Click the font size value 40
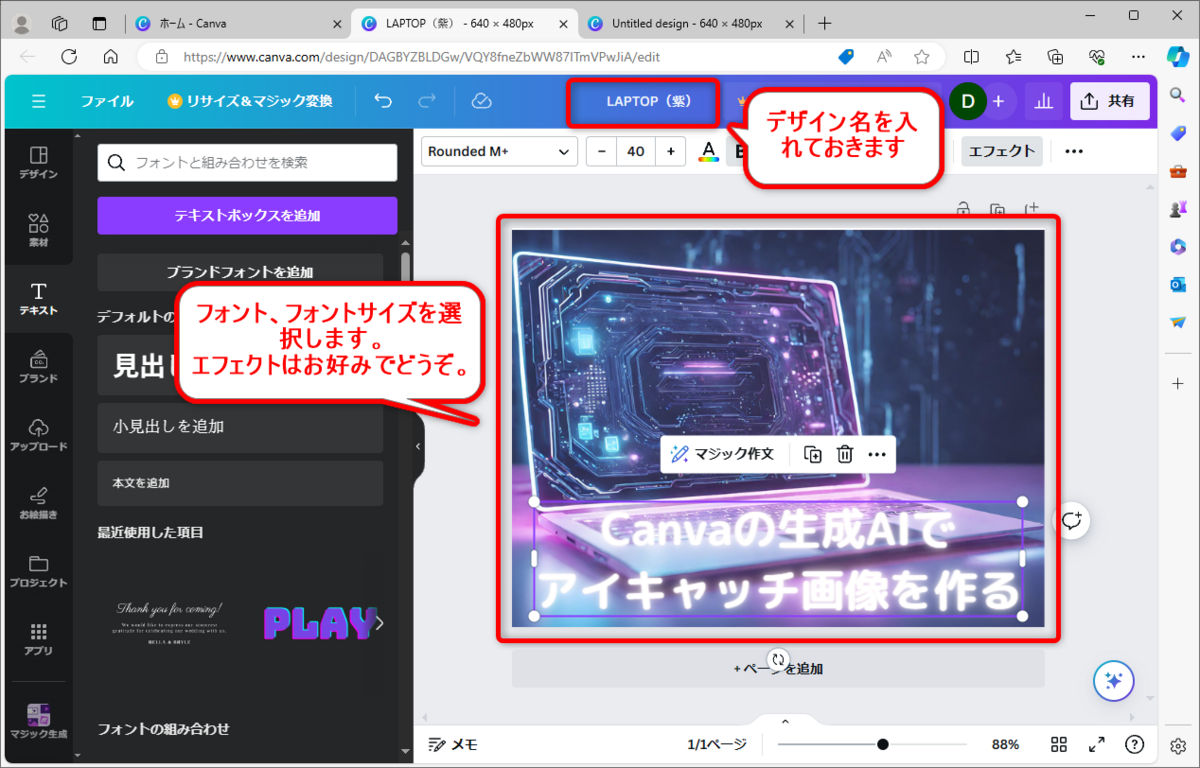The width and height of the screenshot is (1200, 768). [x=636, y=151]
